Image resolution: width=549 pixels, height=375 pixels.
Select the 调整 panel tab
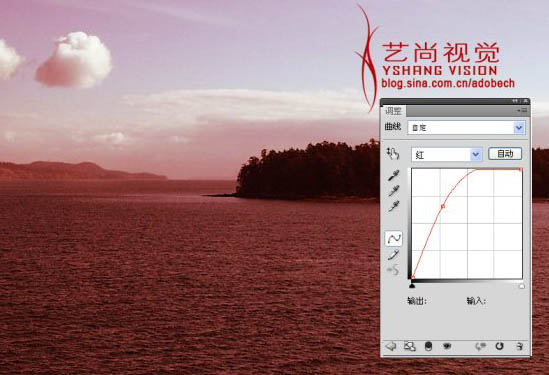coord(394,111)
